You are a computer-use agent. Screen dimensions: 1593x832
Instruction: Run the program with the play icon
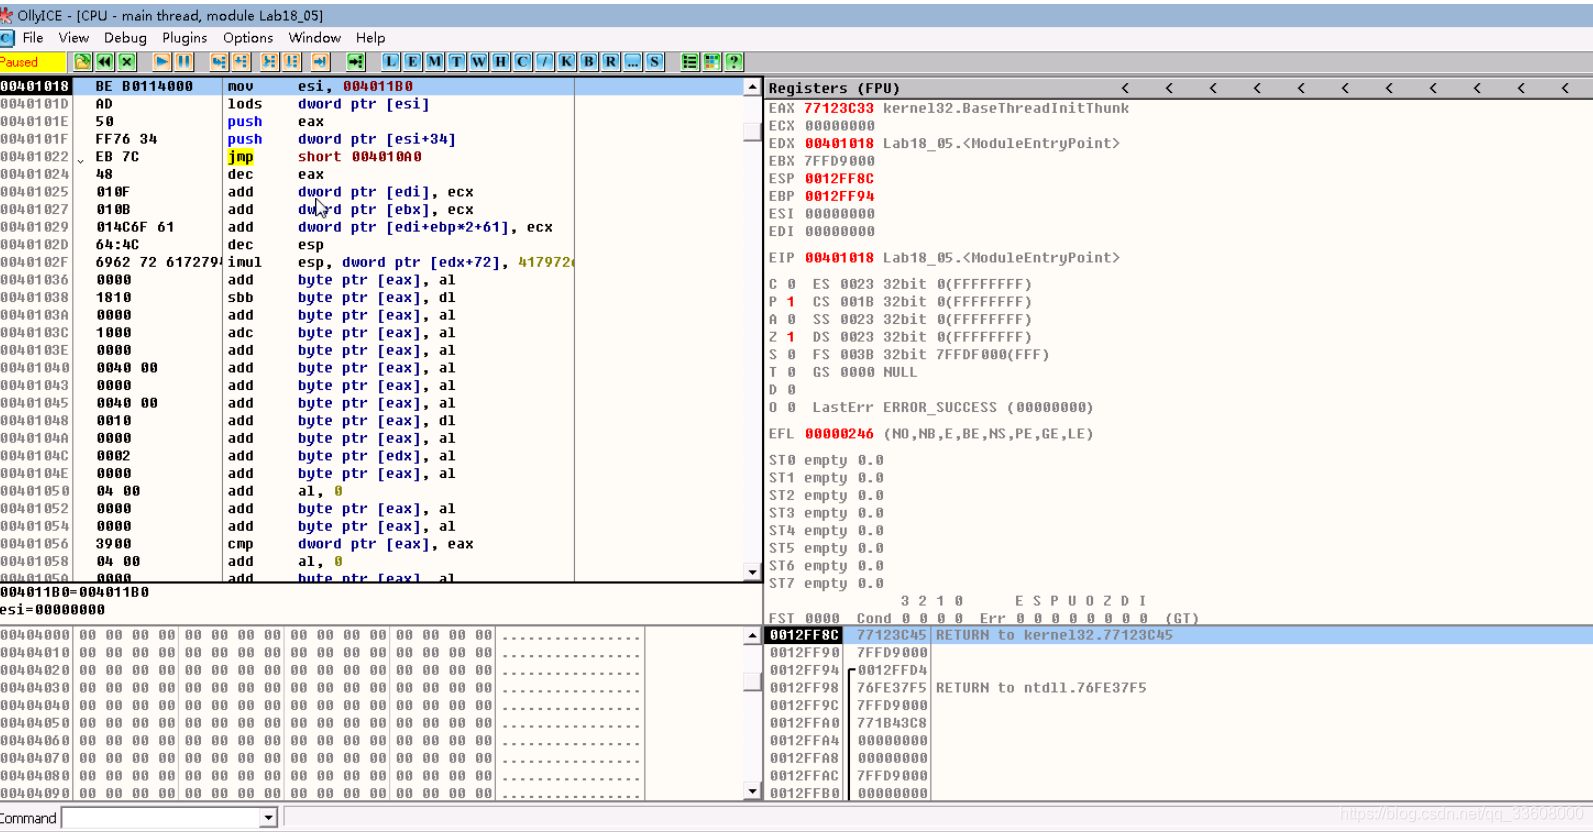point(162,62)
